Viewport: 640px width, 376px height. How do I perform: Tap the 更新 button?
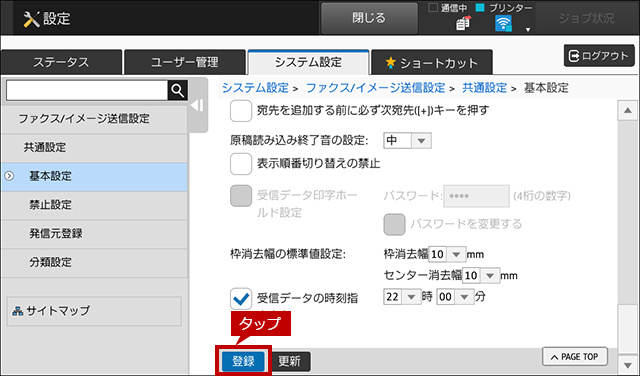click(x=290, y=361)
